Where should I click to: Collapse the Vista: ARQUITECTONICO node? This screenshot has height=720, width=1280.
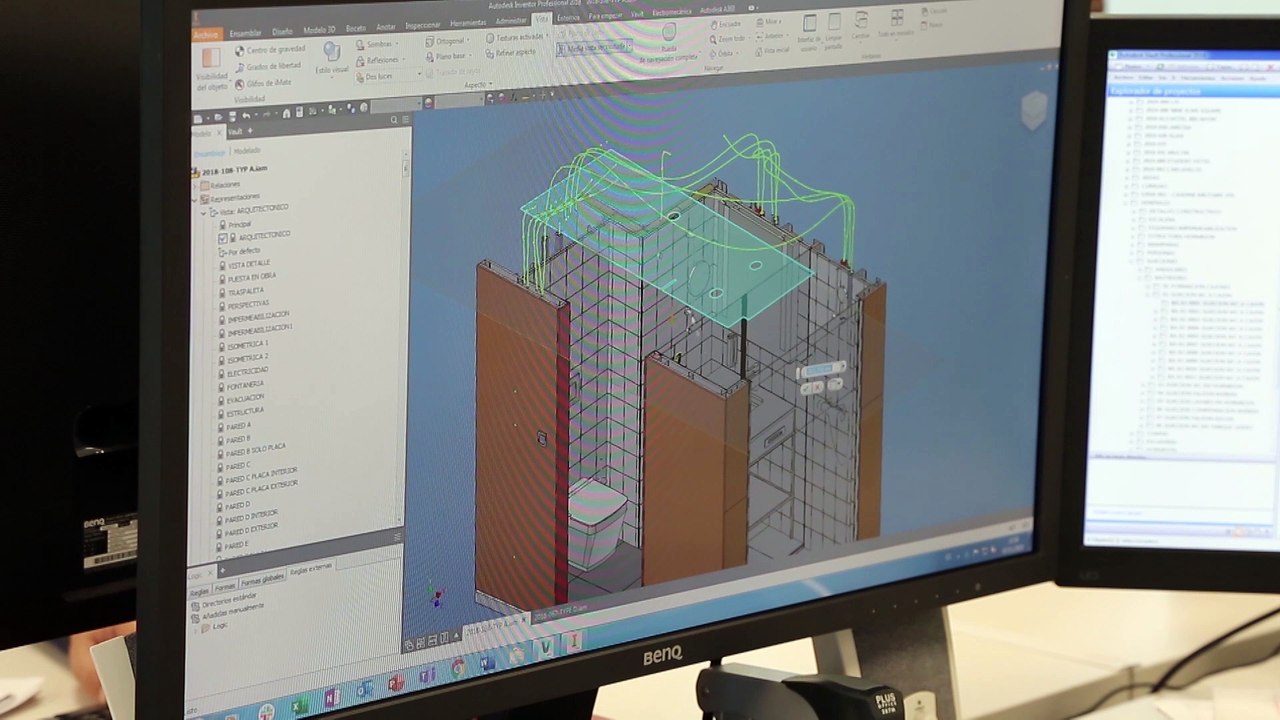[x=203, y=213]
